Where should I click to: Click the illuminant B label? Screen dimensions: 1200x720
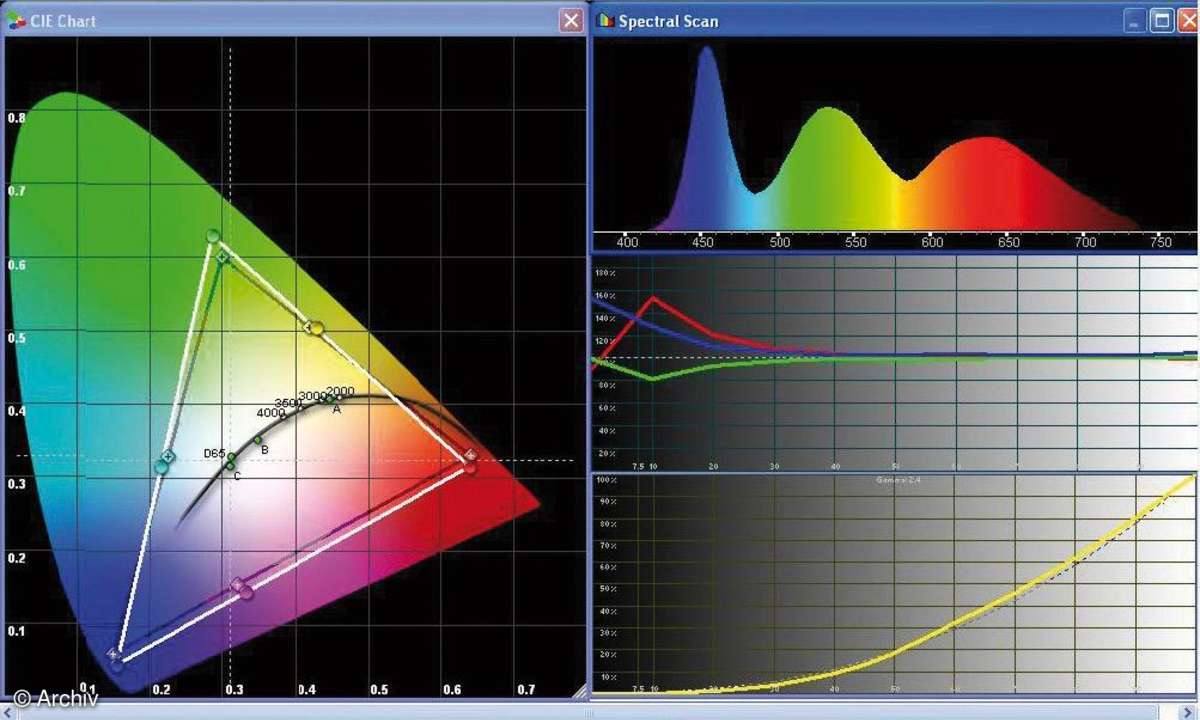pyautogui.click(x=264, y=450)
